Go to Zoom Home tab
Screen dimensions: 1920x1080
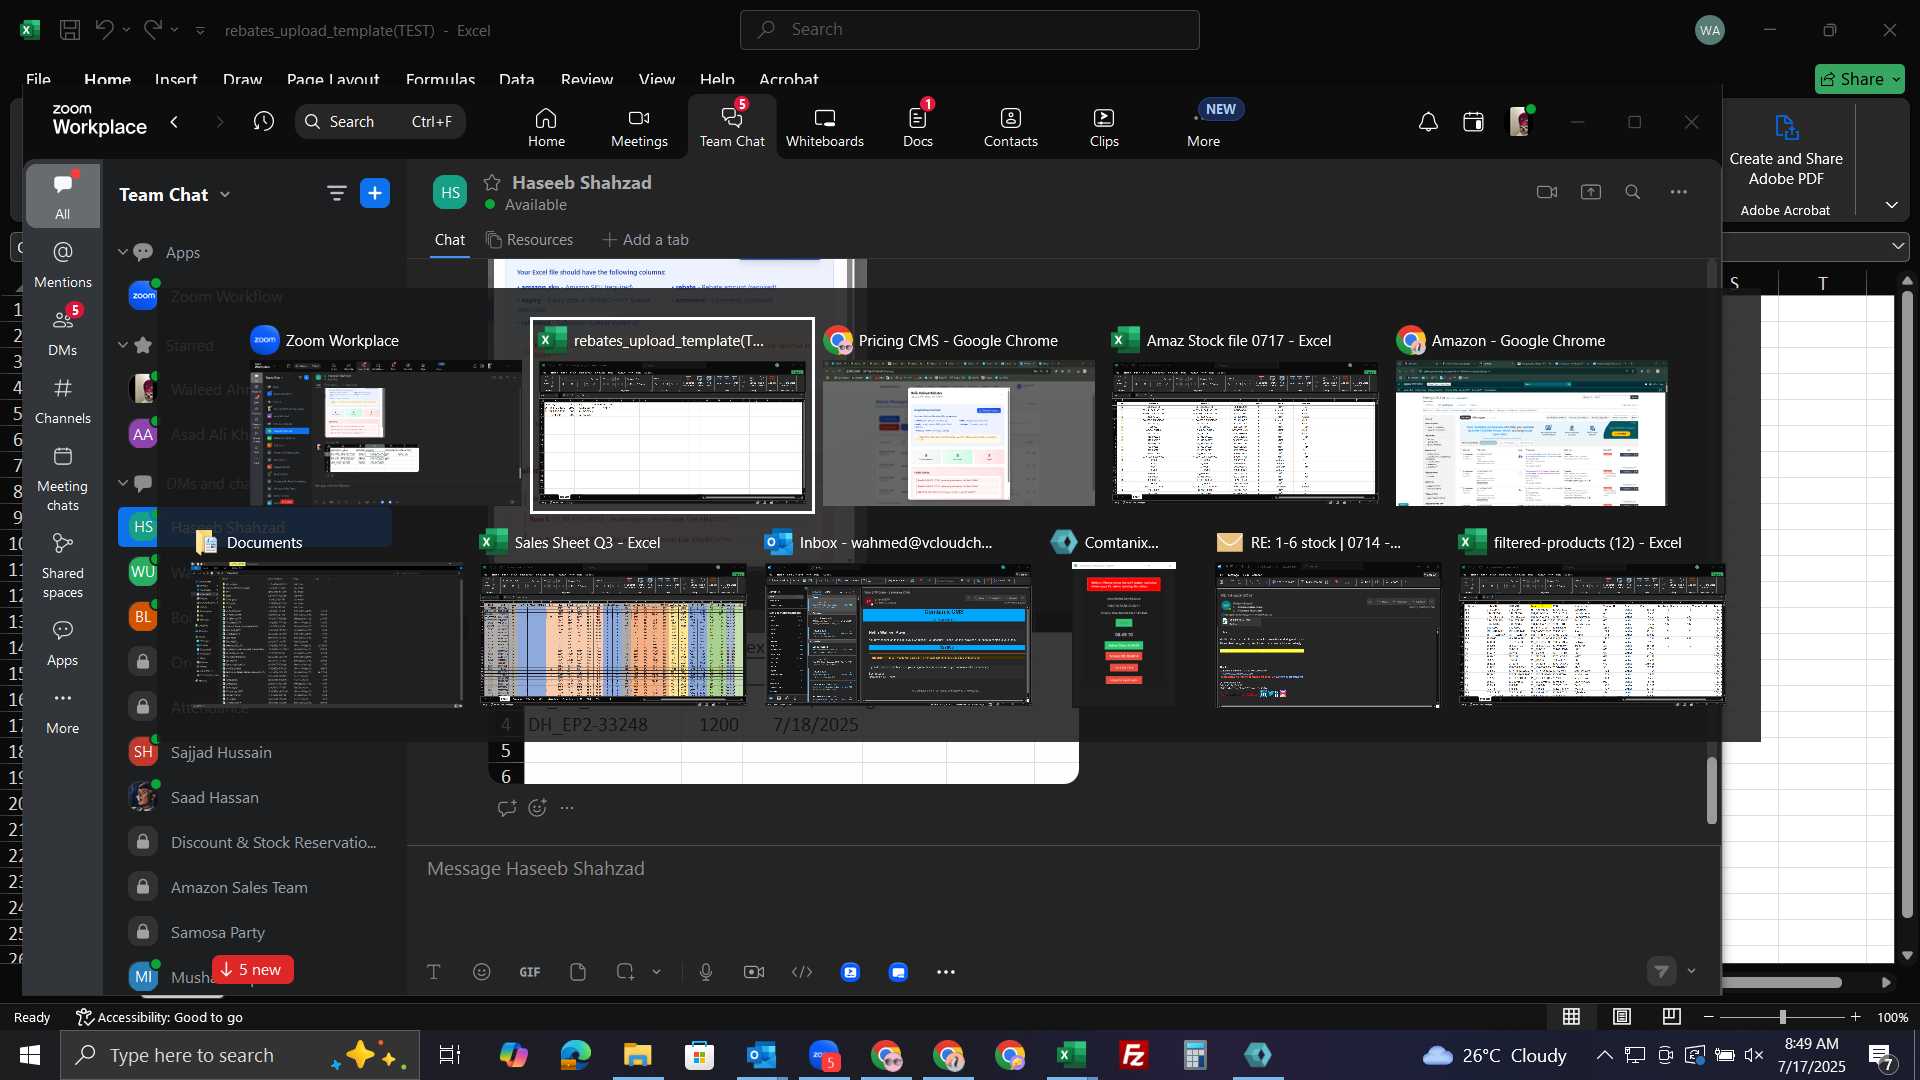546,127
